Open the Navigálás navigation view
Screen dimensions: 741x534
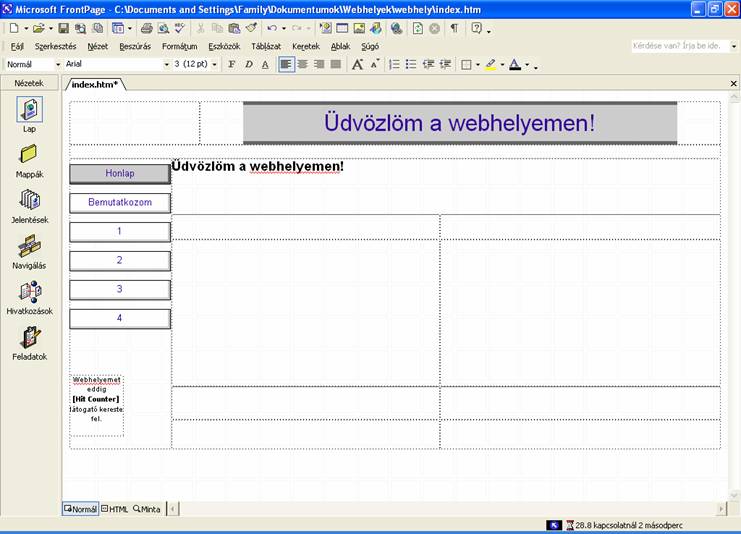[29, 247]
